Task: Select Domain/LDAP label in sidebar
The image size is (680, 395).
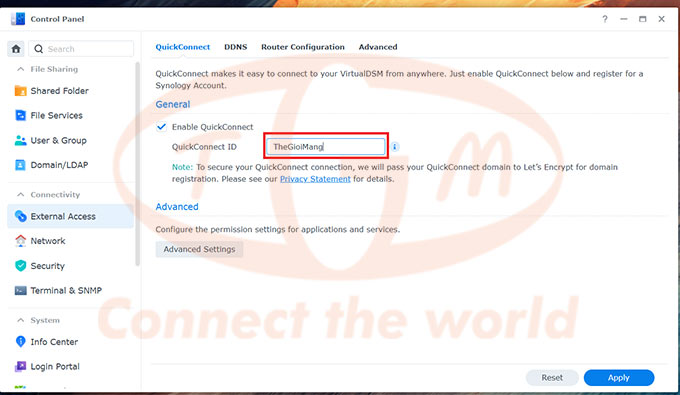Action: point(59,165)
